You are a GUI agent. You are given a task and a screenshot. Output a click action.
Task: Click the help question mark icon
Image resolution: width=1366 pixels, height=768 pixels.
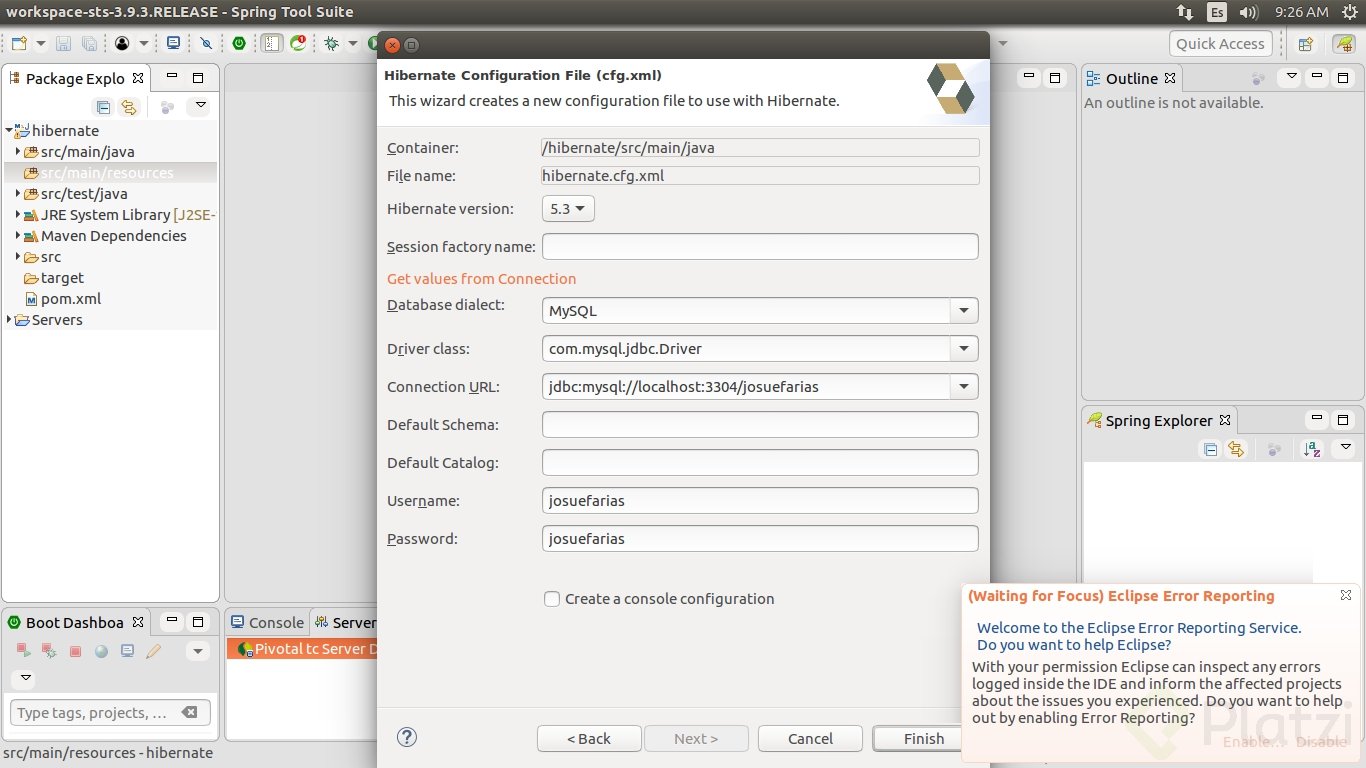pos(406,737)
